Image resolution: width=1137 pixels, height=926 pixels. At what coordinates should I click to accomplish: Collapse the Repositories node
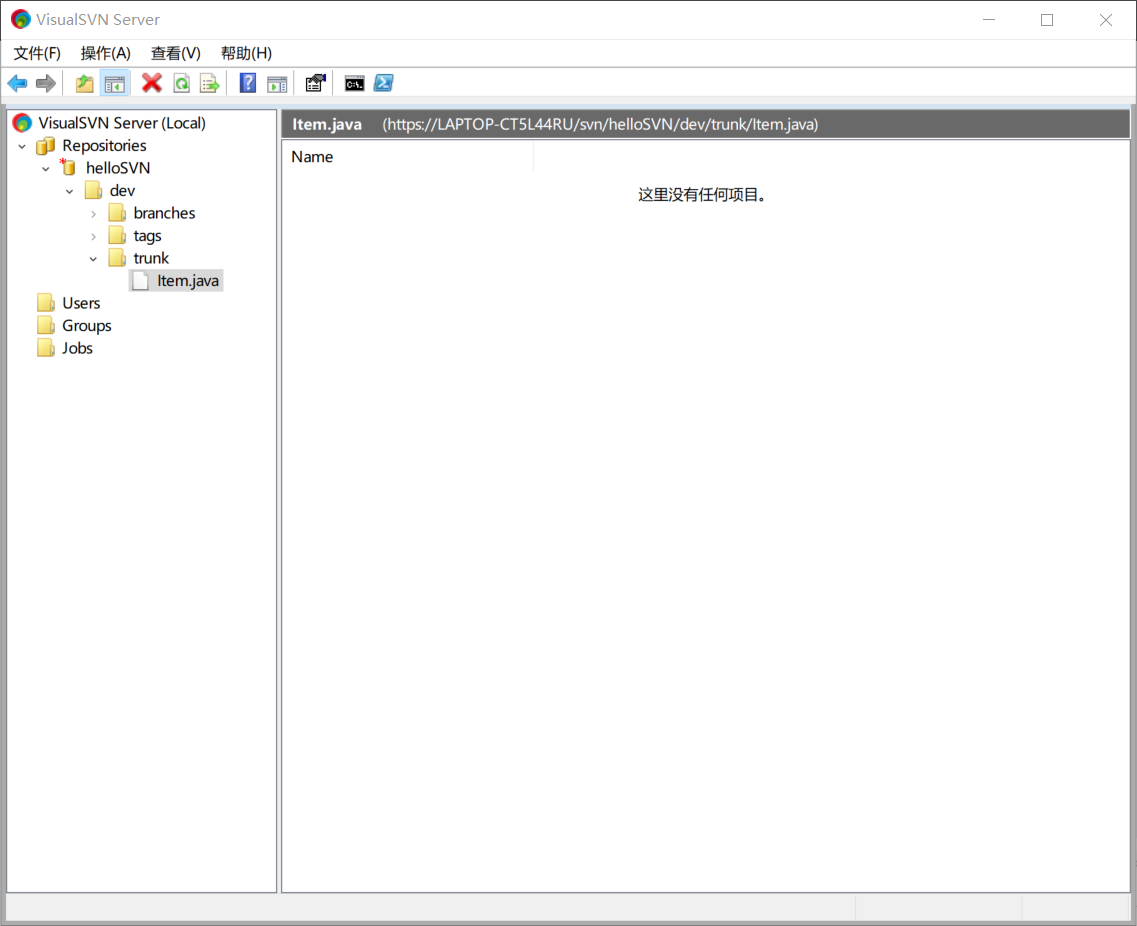pos(22,146)
